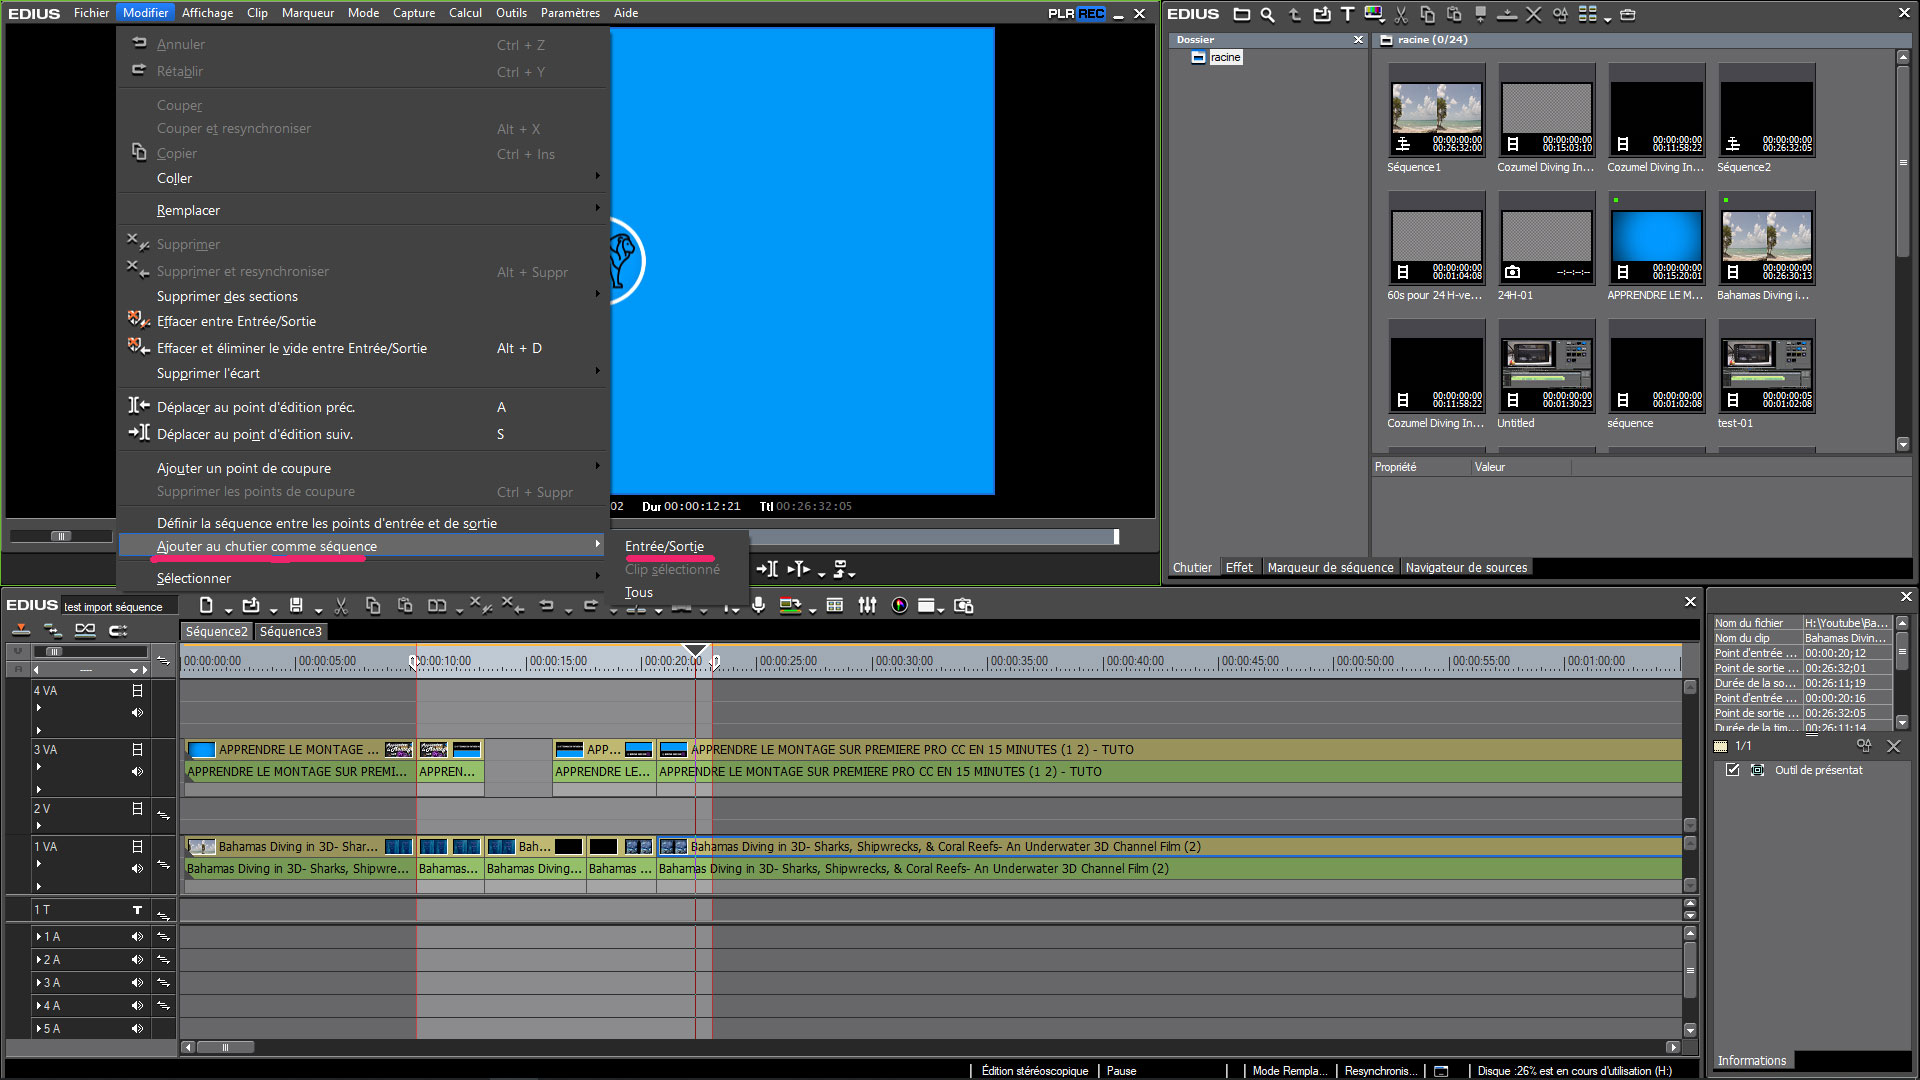Click the bin New folder icon
This screenshot has width=1920, height=1080.
click(1242, 14)
